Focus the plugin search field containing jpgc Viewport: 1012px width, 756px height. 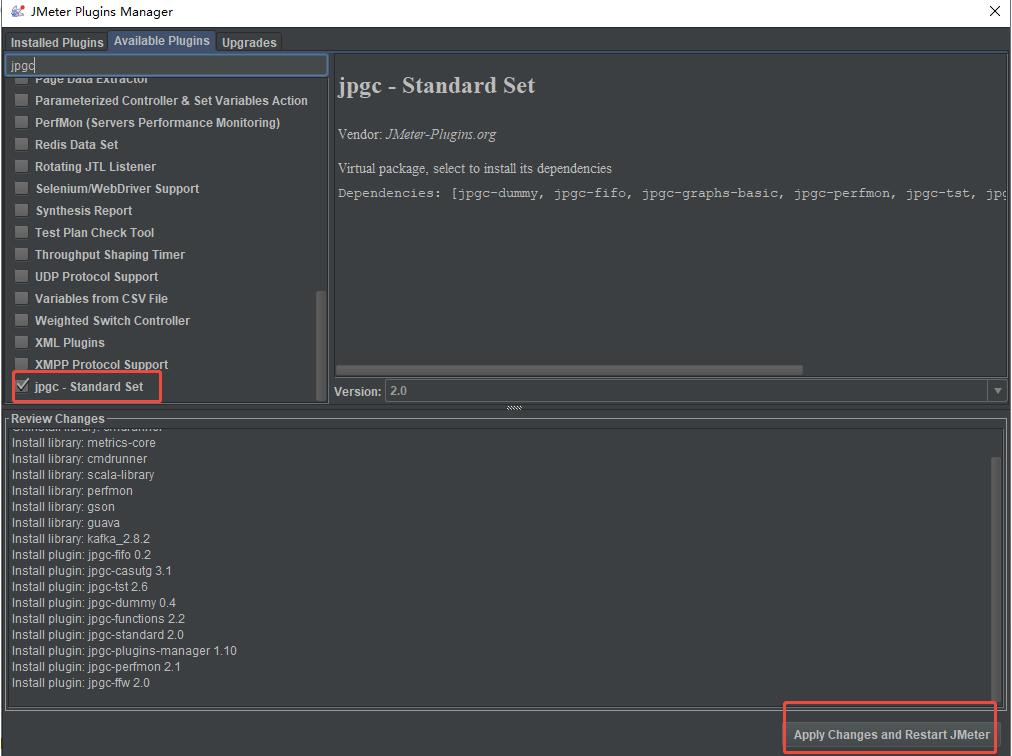167,65
